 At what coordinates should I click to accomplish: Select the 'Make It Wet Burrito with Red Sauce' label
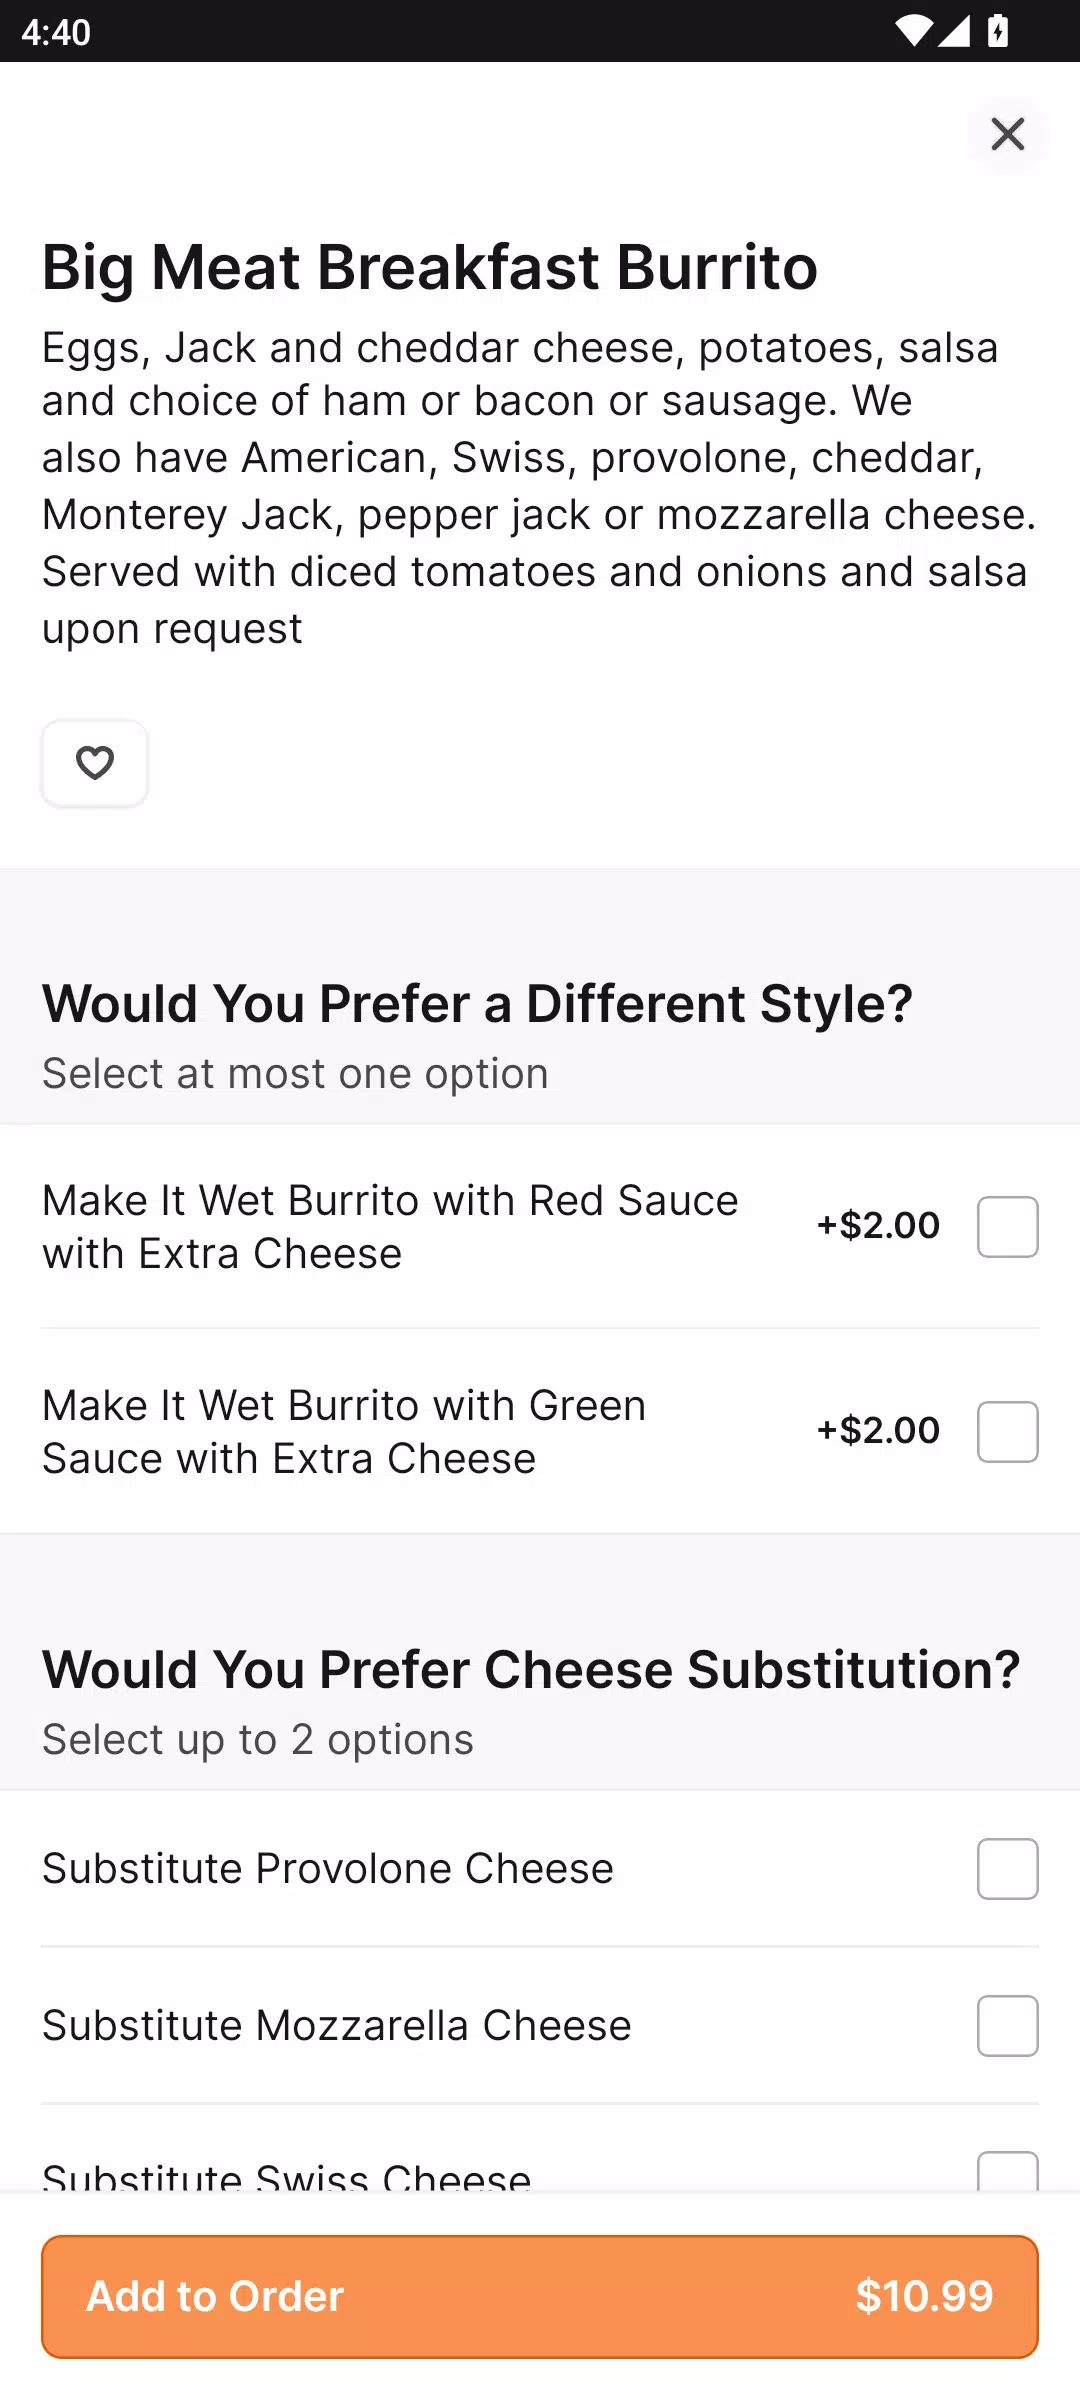(x=390, y=1226)
